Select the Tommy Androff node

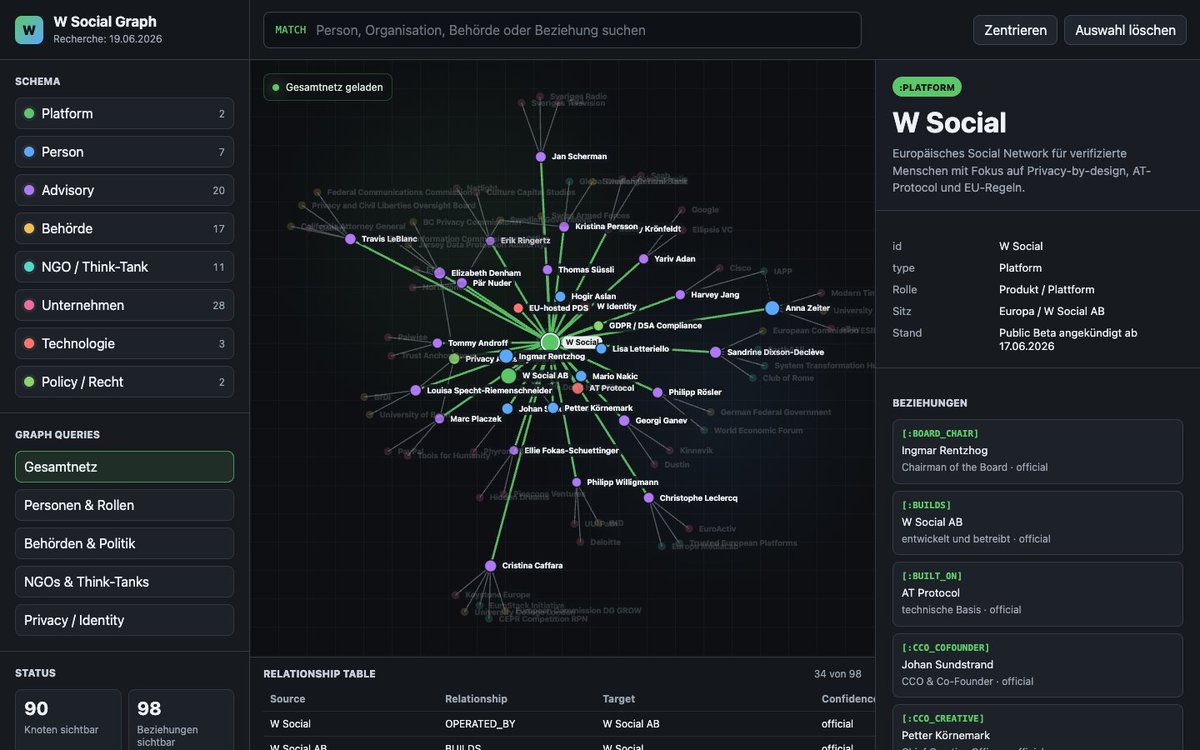coord(438,343)
